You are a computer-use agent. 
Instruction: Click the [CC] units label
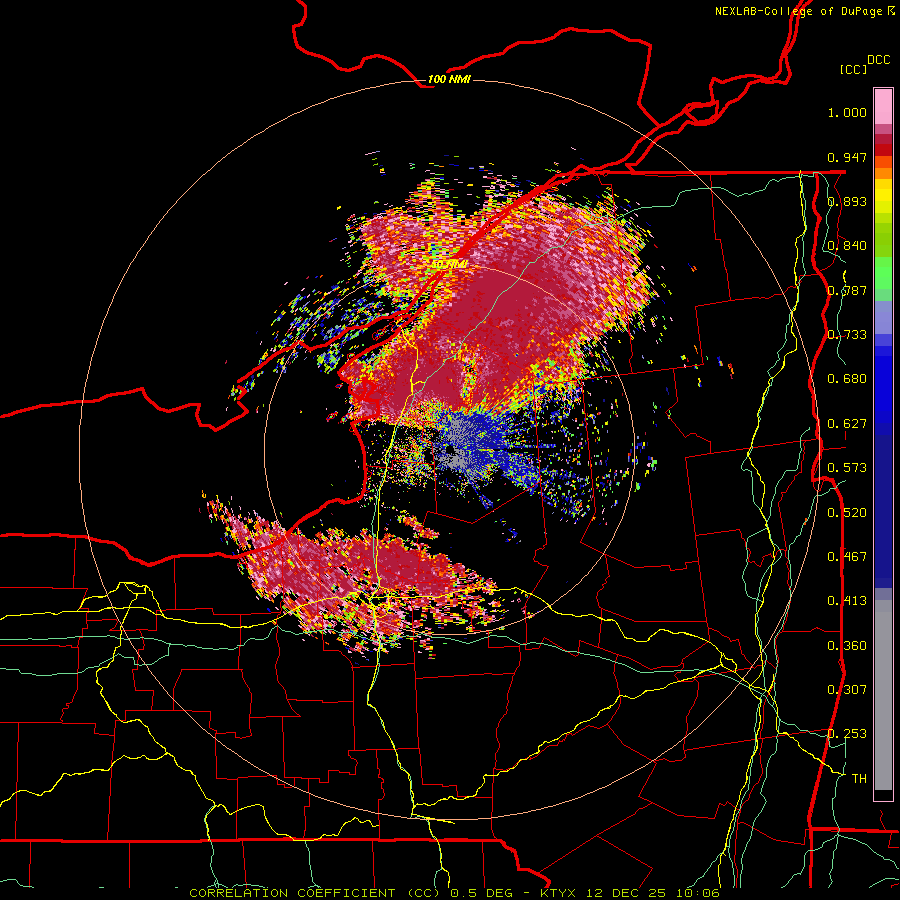853,69
